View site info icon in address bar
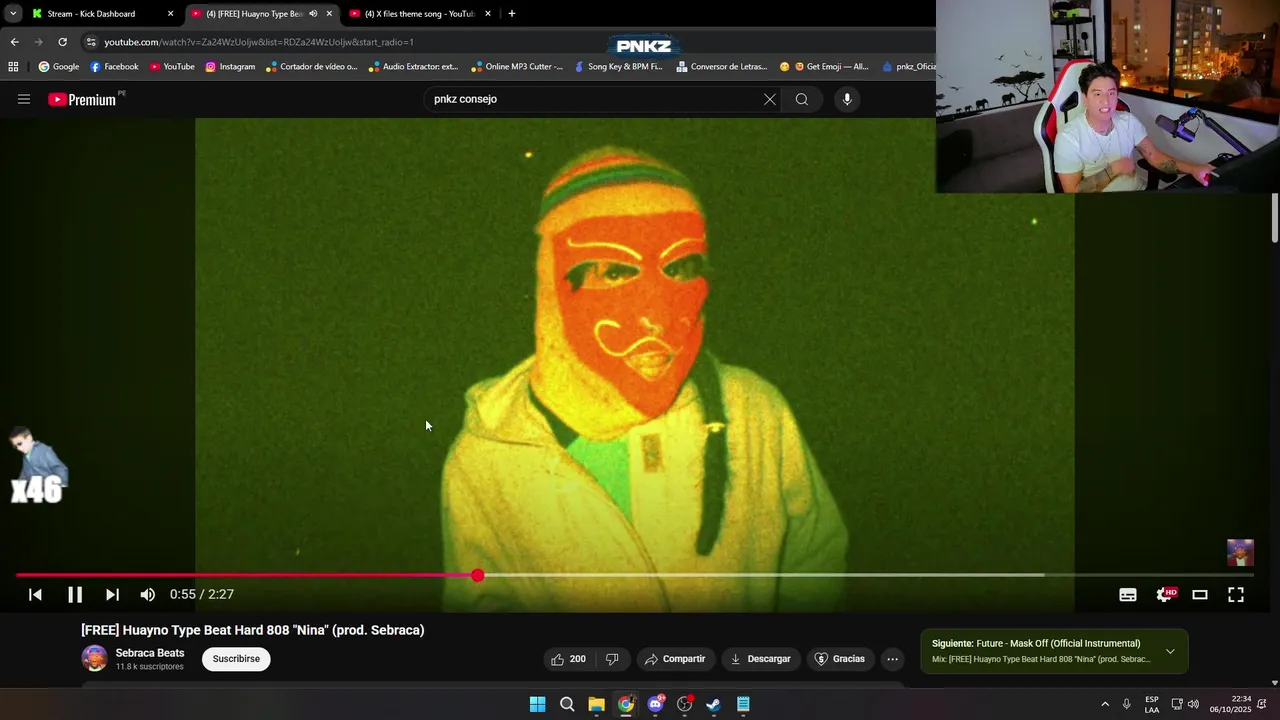 (91, 42)
